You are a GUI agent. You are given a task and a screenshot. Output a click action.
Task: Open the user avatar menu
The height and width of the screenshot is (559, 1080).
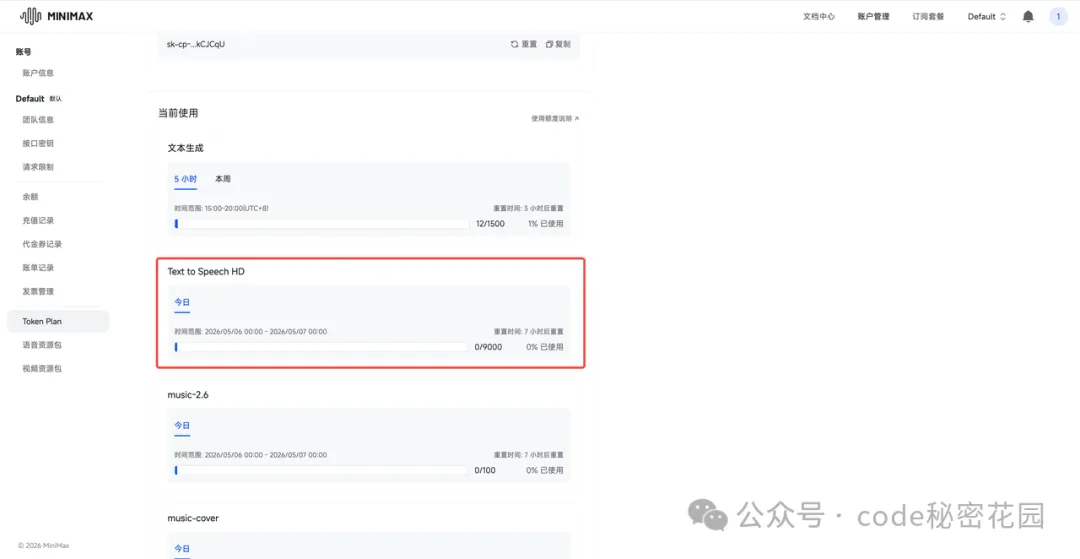1058,17
